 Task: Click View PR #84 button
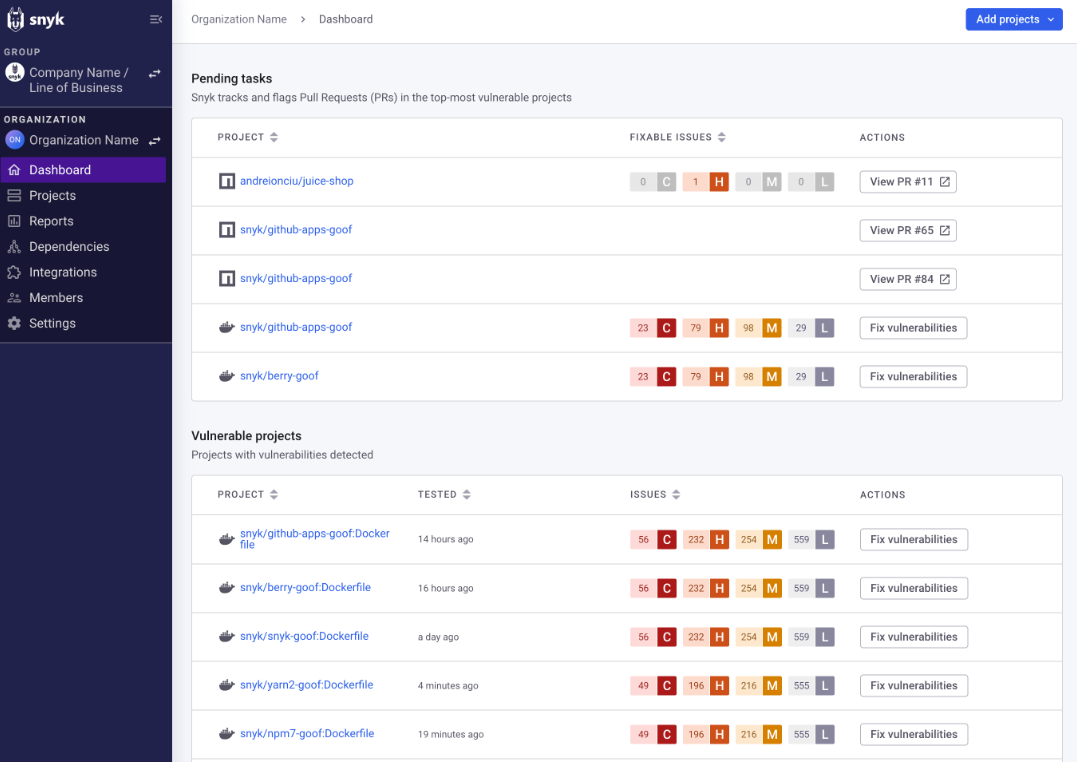point(908,280)
